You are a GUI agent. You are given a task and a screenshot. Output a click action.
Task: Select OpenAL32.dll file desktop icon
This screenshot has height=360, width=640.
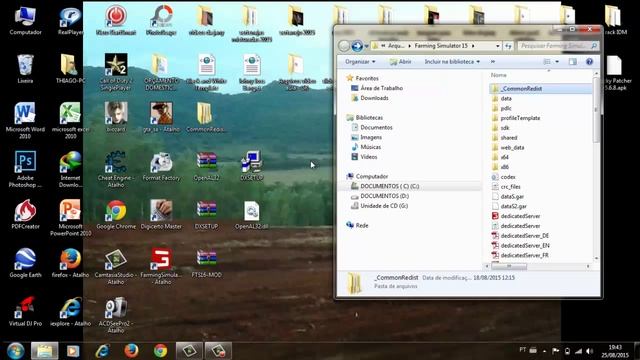[x=251, y=215]
